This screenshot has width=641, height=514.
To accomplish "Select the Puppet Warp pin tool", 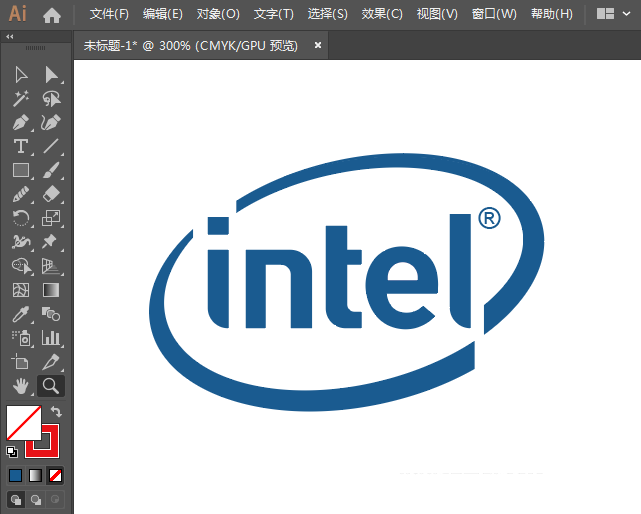I will click(50, 242).
